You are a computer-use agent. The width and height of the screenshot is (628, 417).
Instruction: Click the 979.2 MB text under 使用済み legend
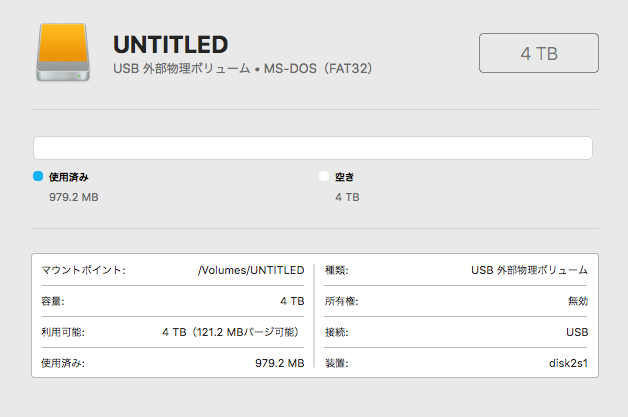(74, 197)
